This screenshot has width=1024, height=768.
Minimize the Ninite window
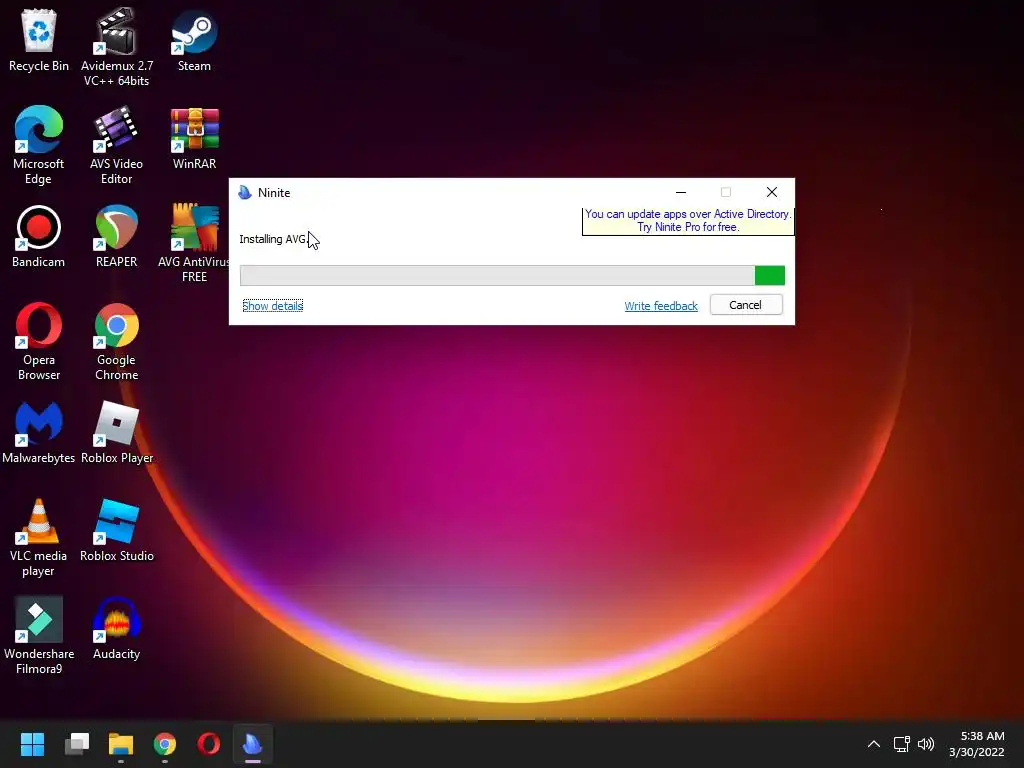pyautogui.click(x=680, y=193)
